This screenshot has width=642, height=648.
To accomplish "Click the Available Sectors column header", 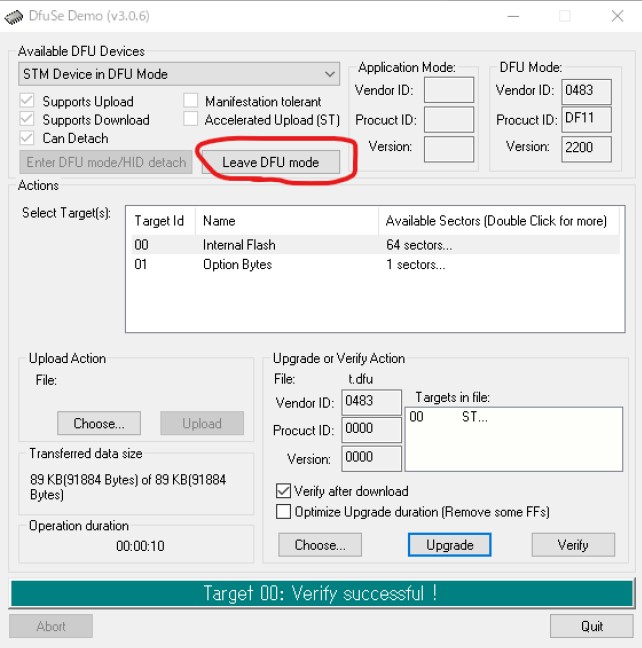I will pos(495,221).
